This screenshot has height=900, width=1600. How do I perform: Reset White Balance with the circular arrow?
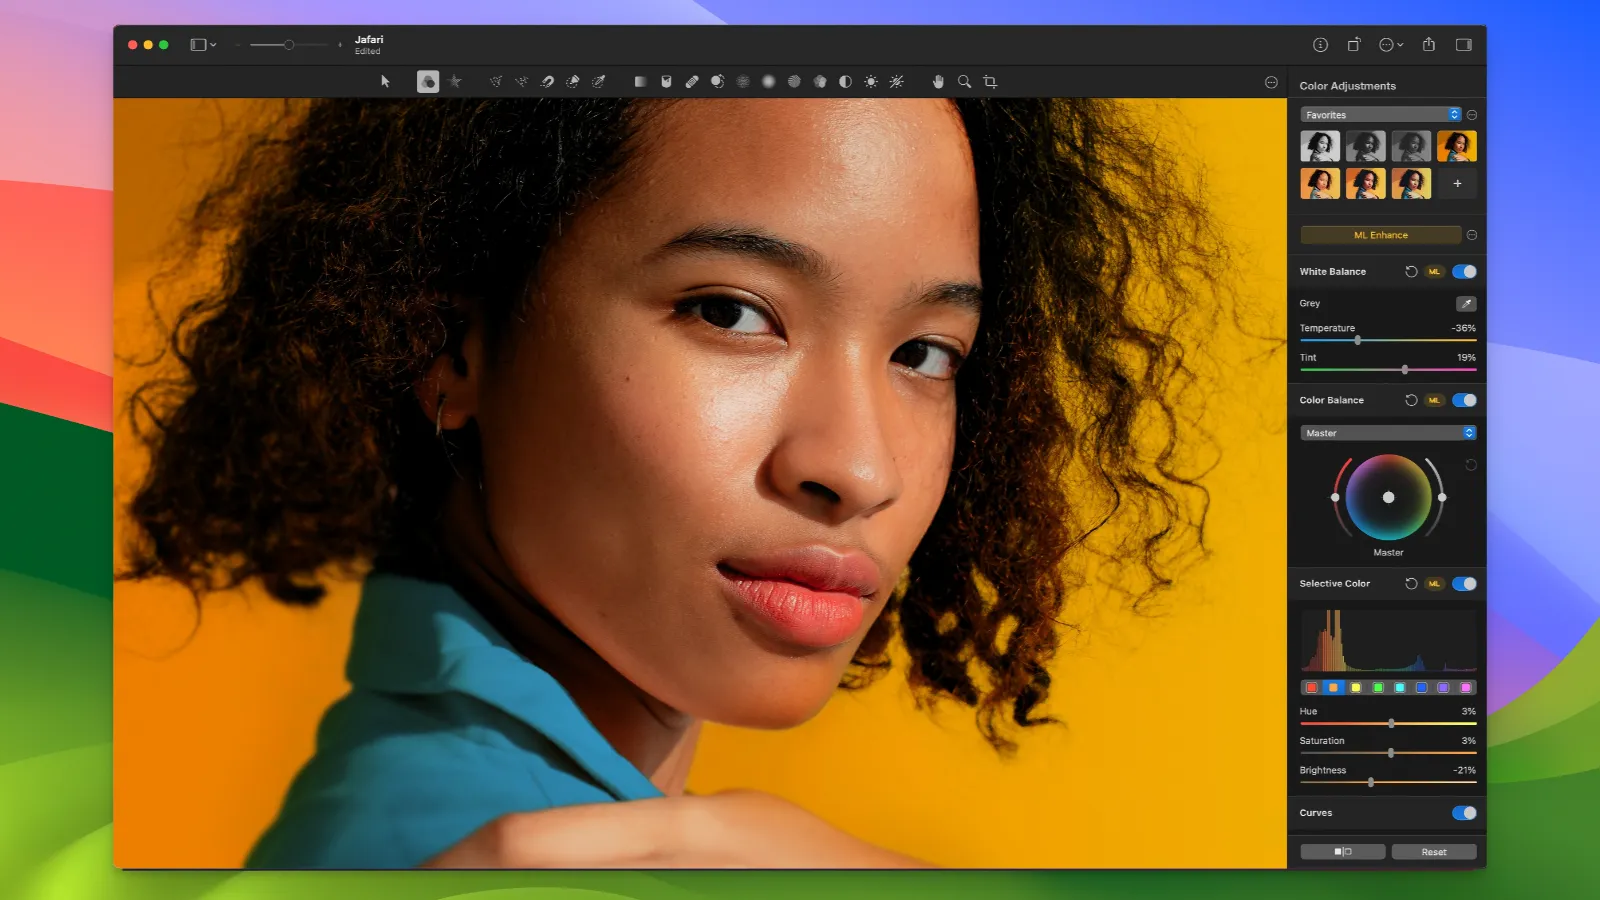click(1410, 271)
